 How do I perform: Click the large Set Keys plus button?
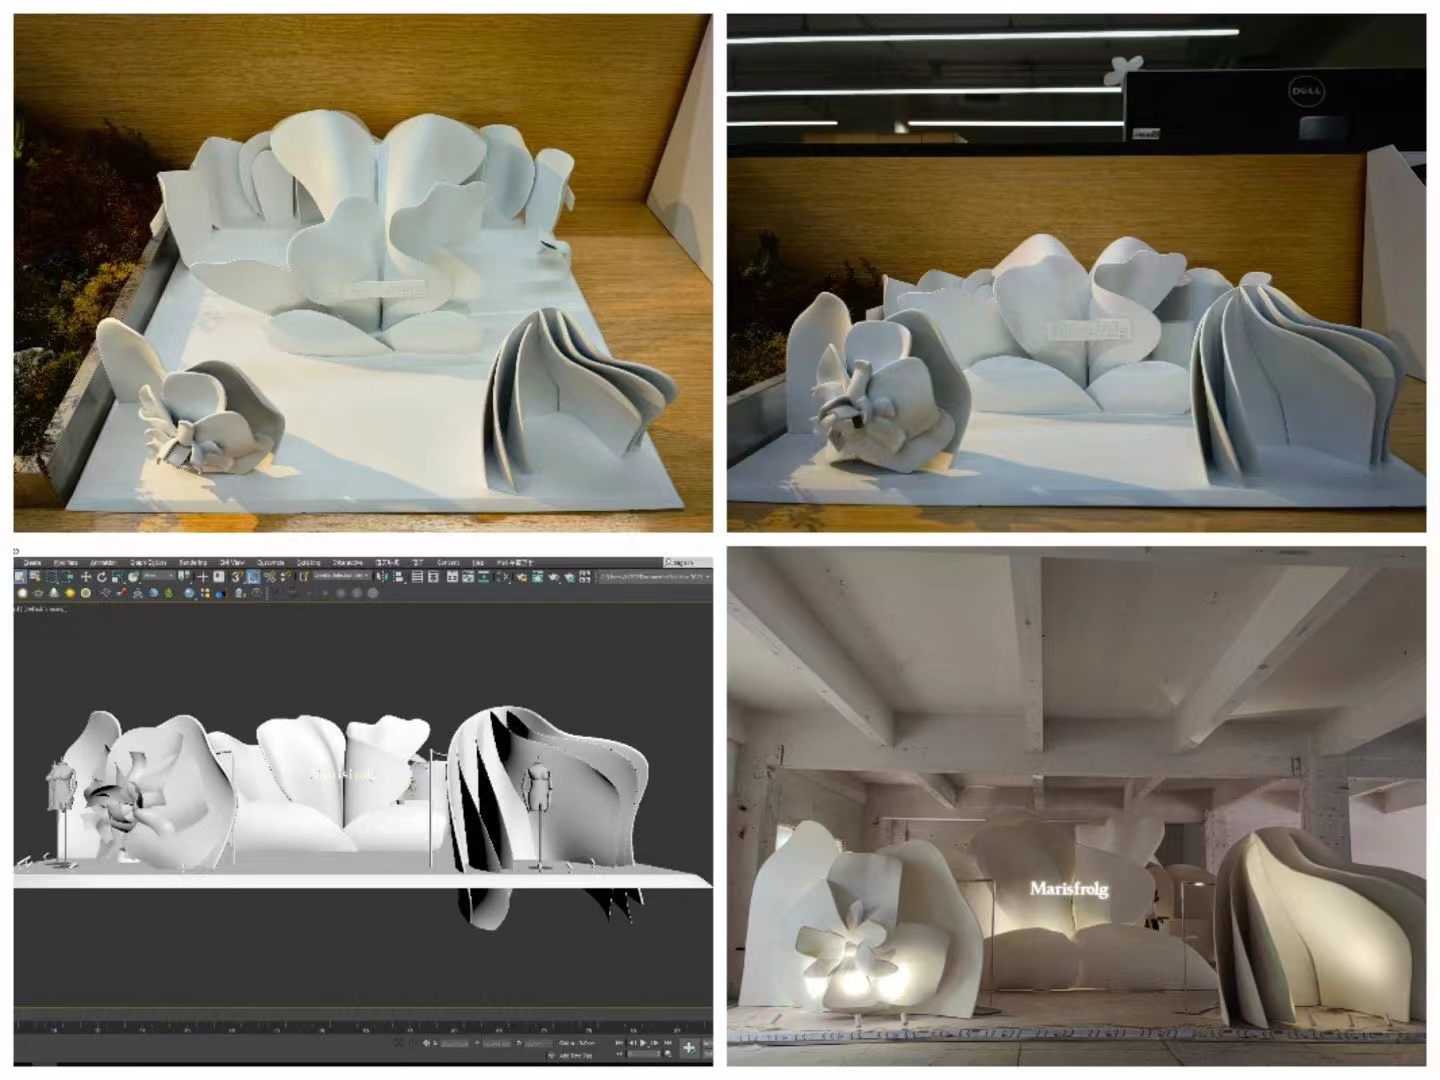(689, 1048)
